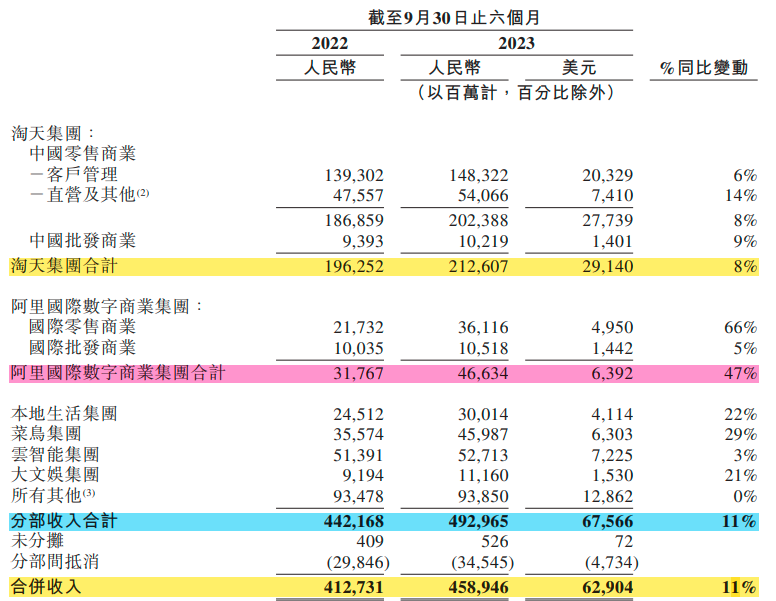
Task: Click the total 492,965
Action: pyautogui.click(x=479, y=522)
